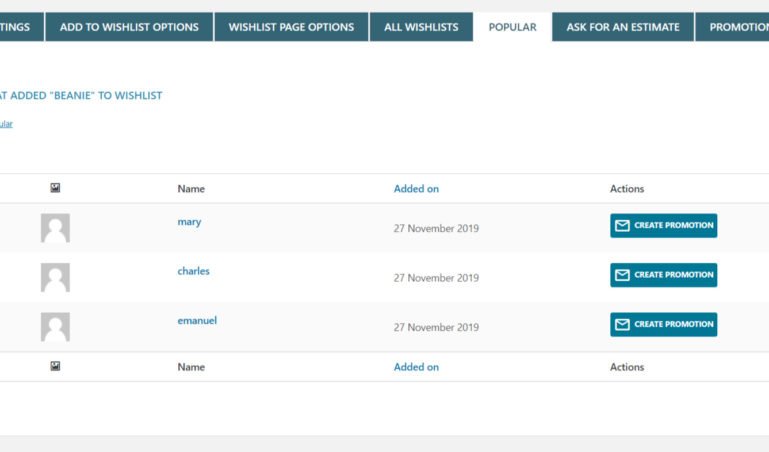Open the Add to Wishlist Options tab
Image resolution: width=769 pixels, height=452 pixels.
129,27
